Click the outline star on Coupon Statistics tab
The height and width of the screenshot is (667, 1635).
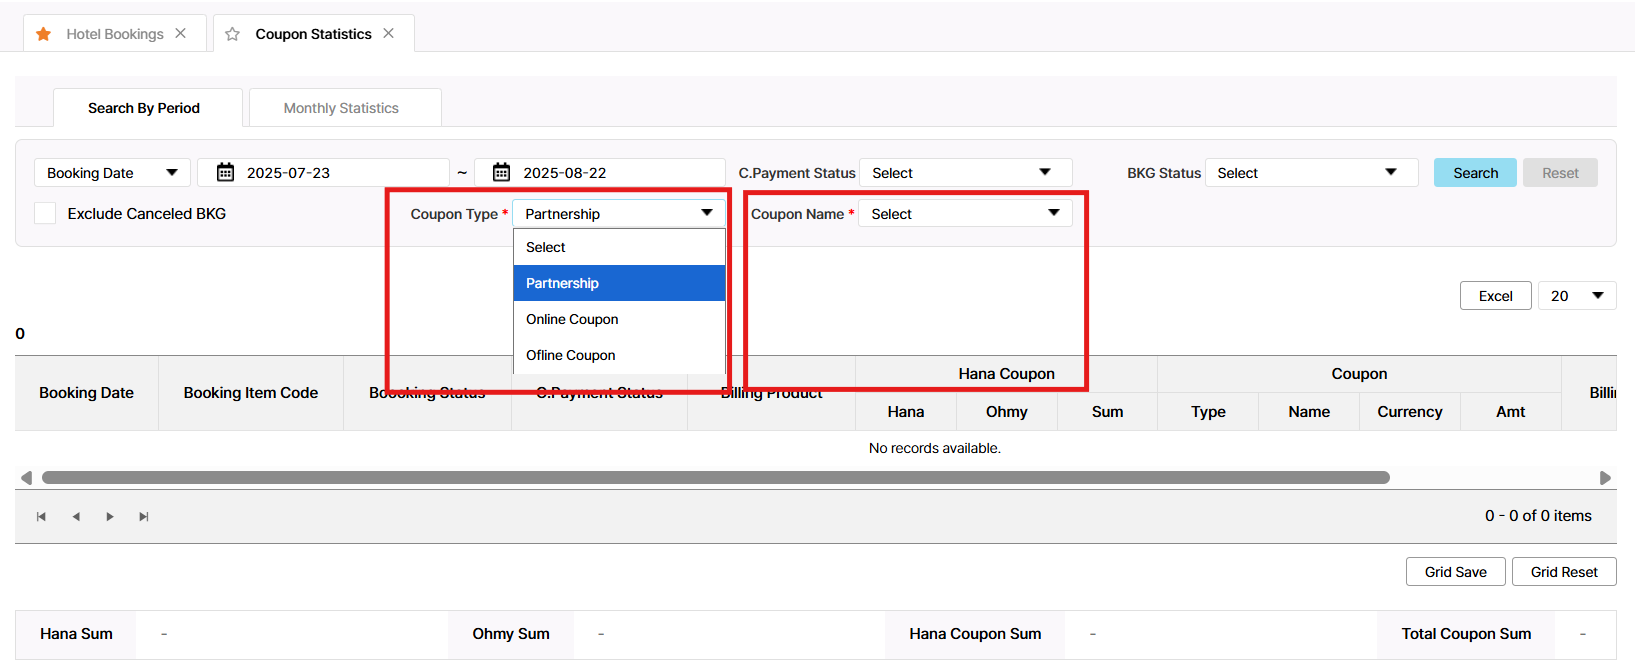tap(233, 34)
